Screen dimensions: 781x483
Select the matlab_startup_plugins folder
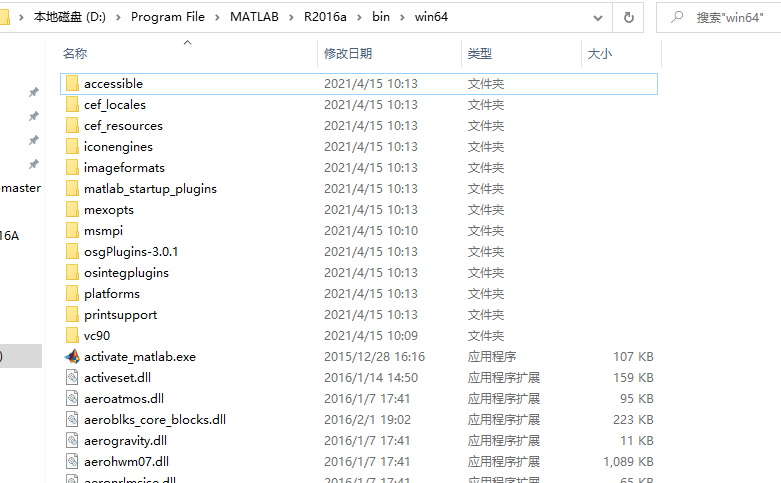(x=359, y=189)
